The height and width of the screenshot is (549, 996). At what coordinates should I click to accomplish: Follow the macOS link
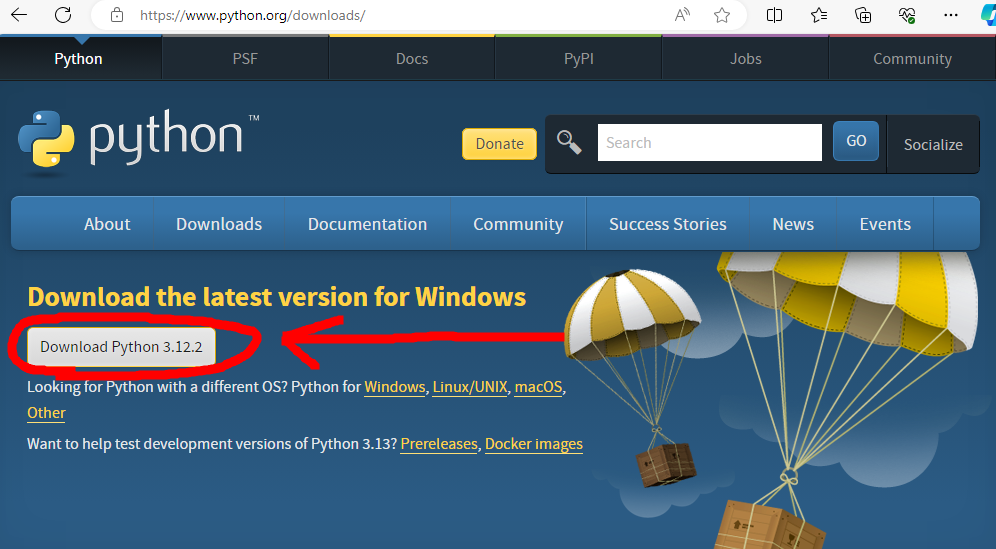(x=539, y=387)
